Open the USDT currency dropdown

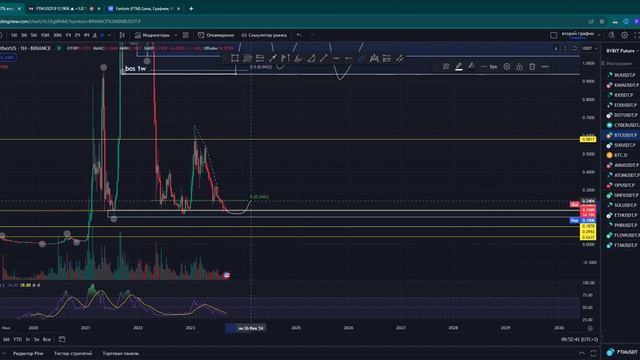point(589,48)
